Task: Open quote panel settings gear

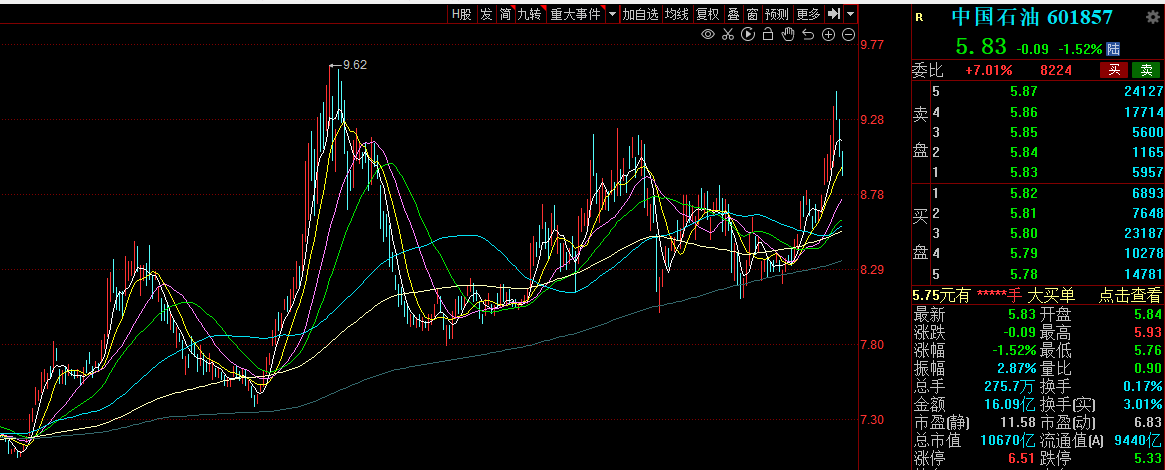Action: pyautogui.click(x=1152, y=18)
